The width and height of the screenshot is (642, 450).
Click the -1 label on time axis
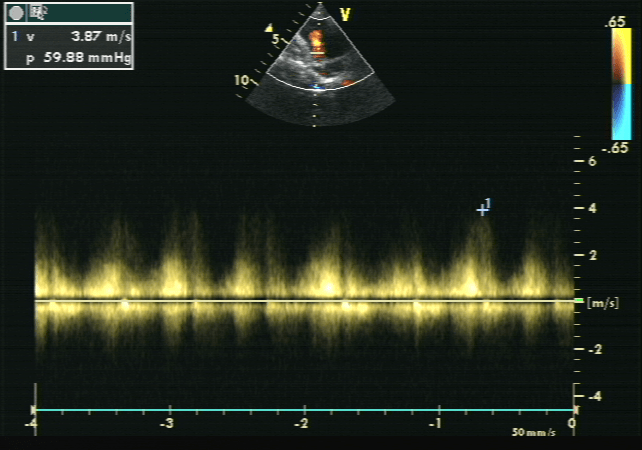436,423
